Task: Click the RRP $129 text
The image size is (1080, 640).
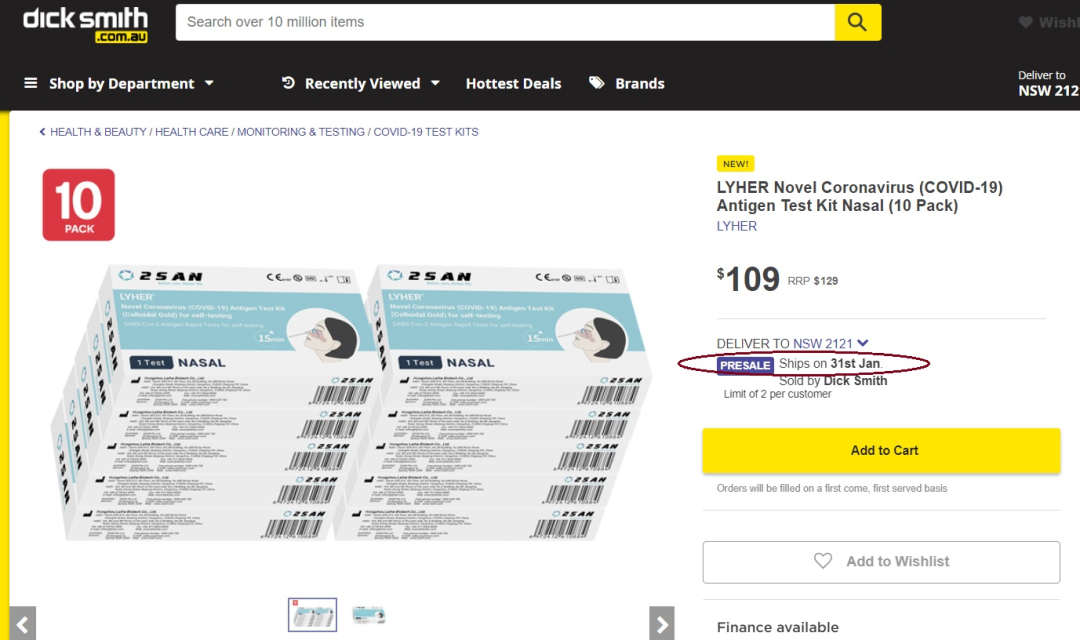Action: pos(813,281)
